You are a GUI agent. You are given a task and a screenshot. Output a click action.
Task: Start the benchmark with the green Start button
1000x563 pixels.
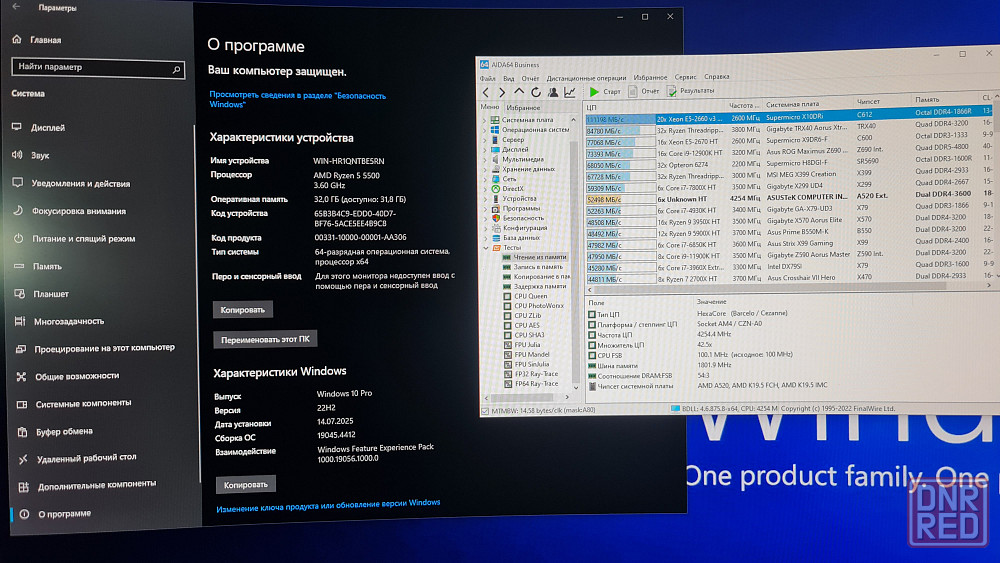click(604, 92)
